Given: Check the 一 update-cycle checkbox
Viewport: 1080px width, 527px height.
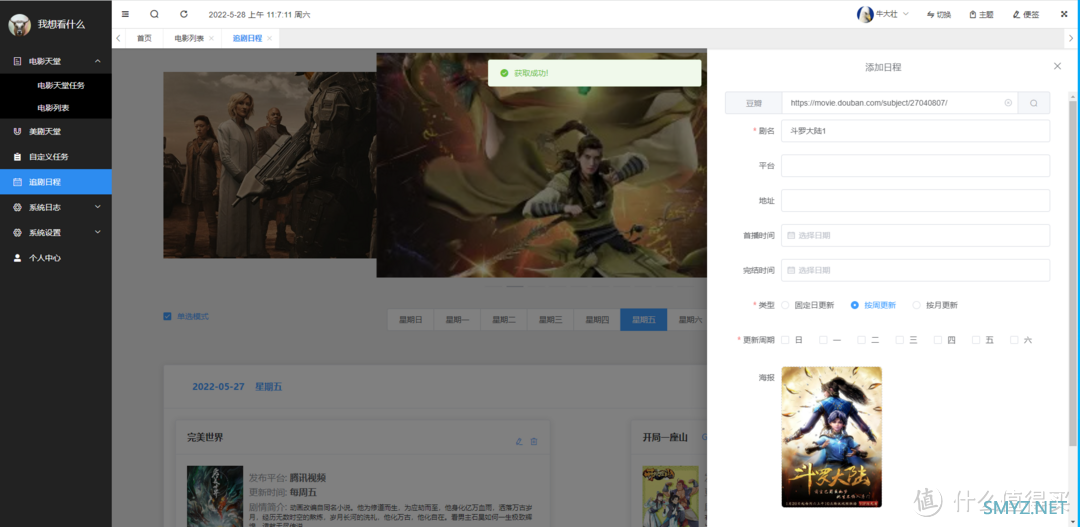Looking at the screenshot, I should pyautogui.click(x=823, y=340).
